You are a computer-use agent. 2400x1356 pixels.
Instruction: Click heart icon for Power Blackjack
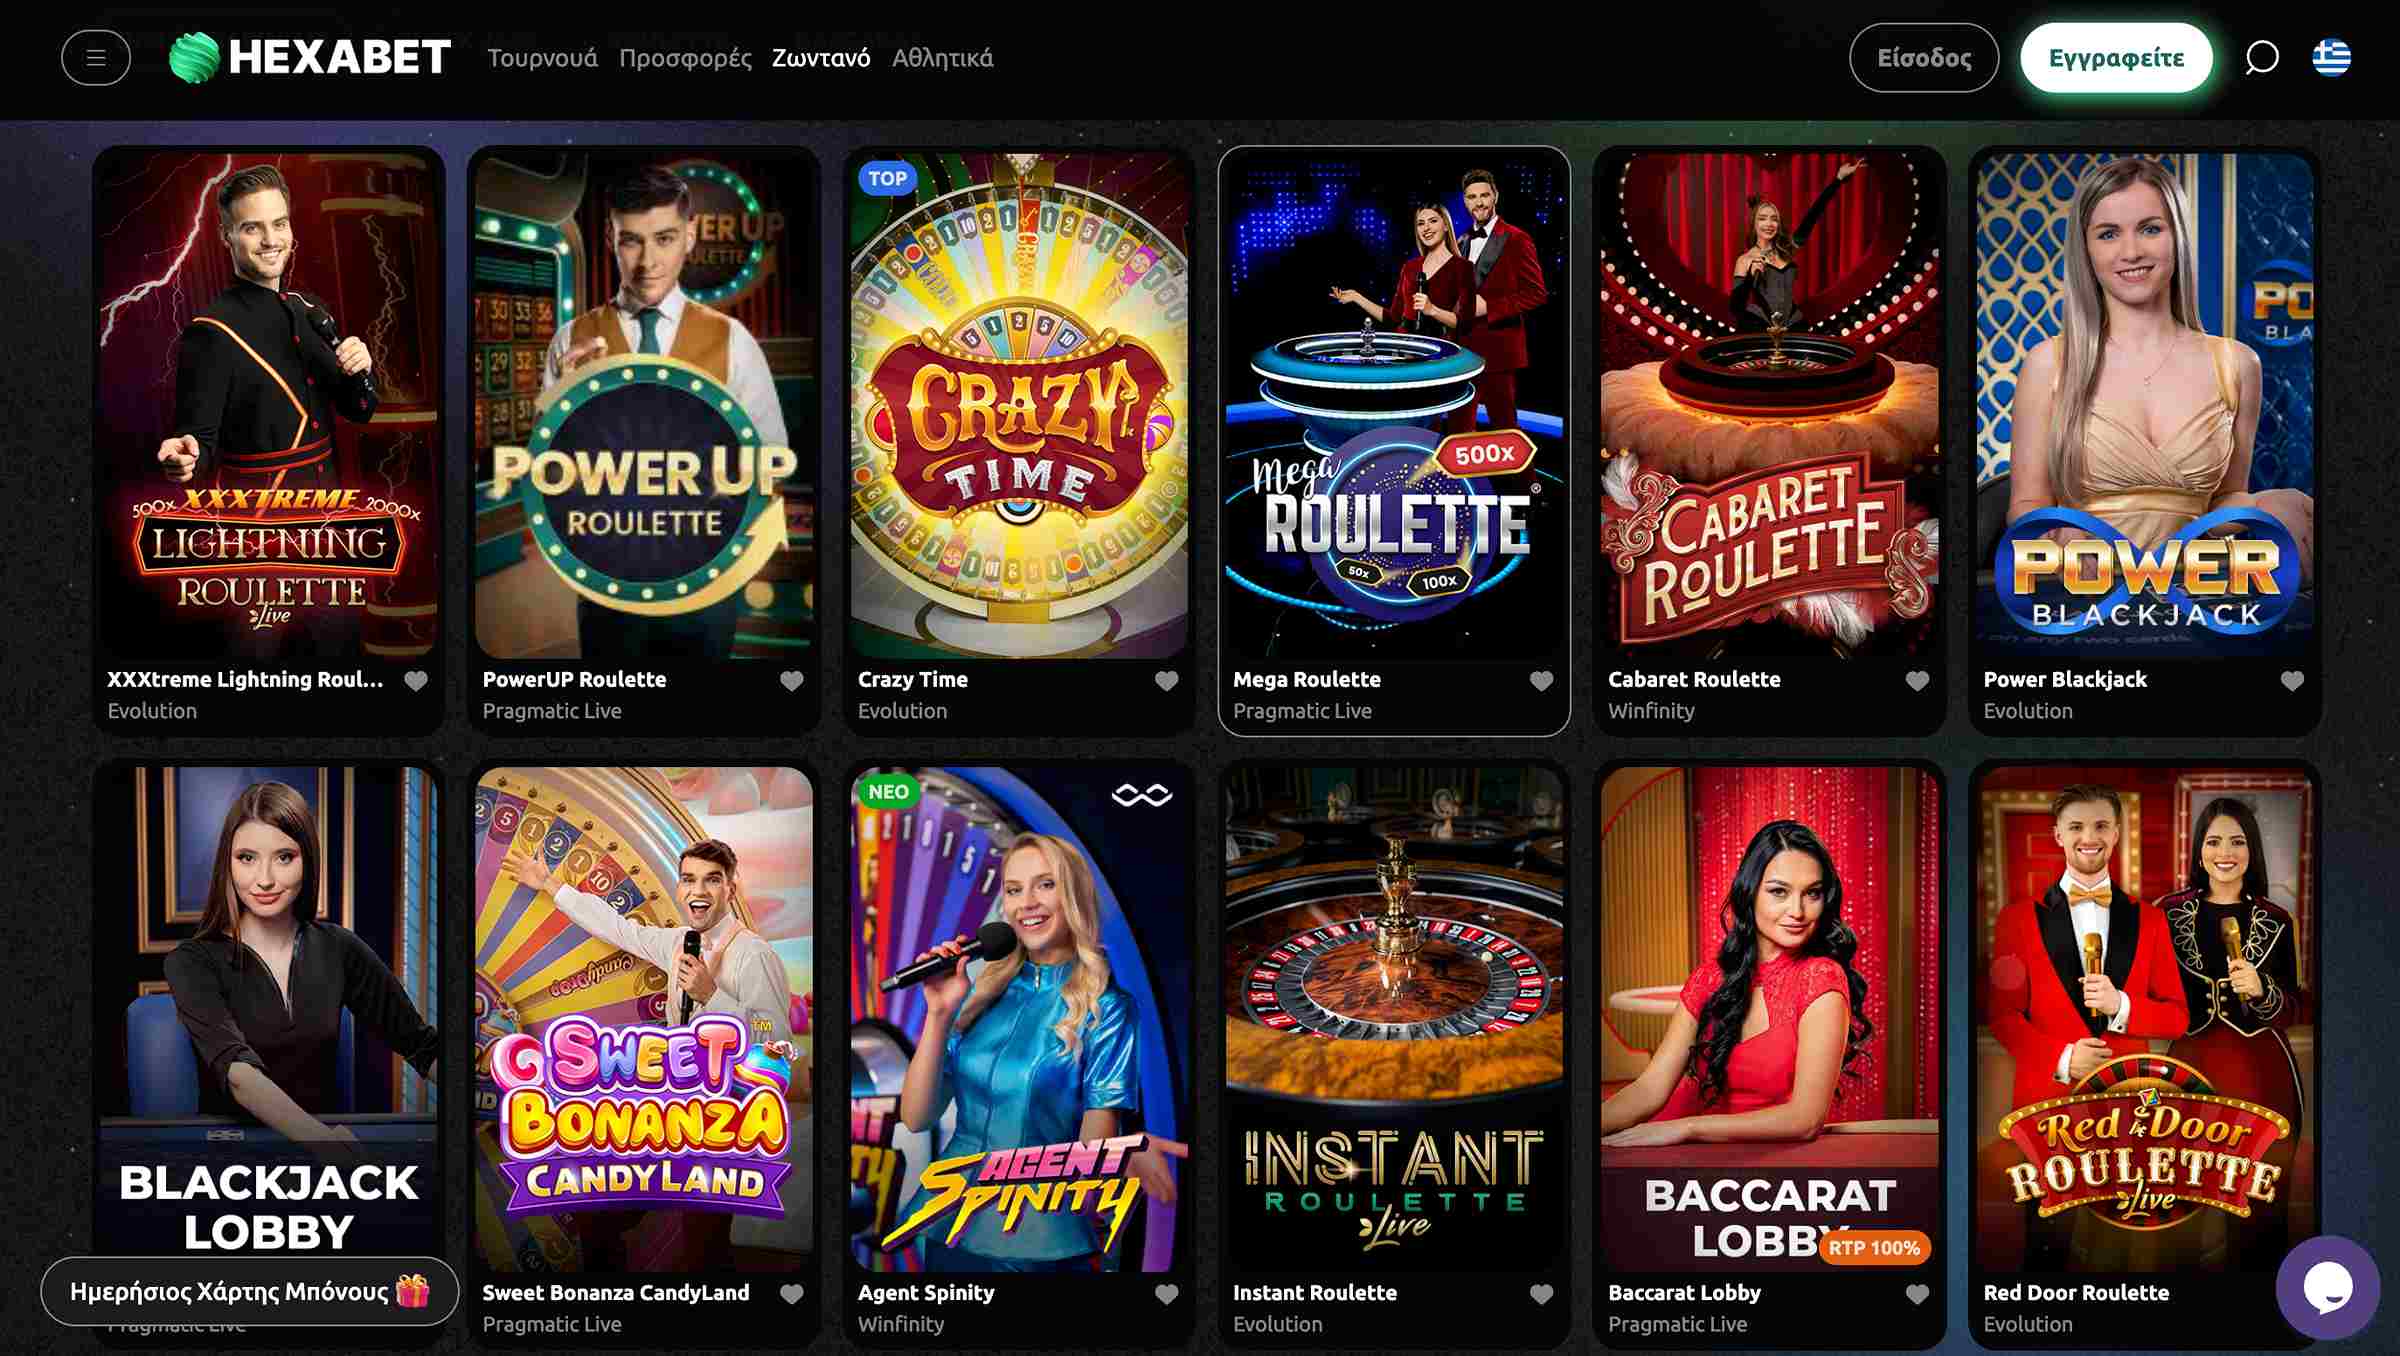click(x=2292, y=681)
